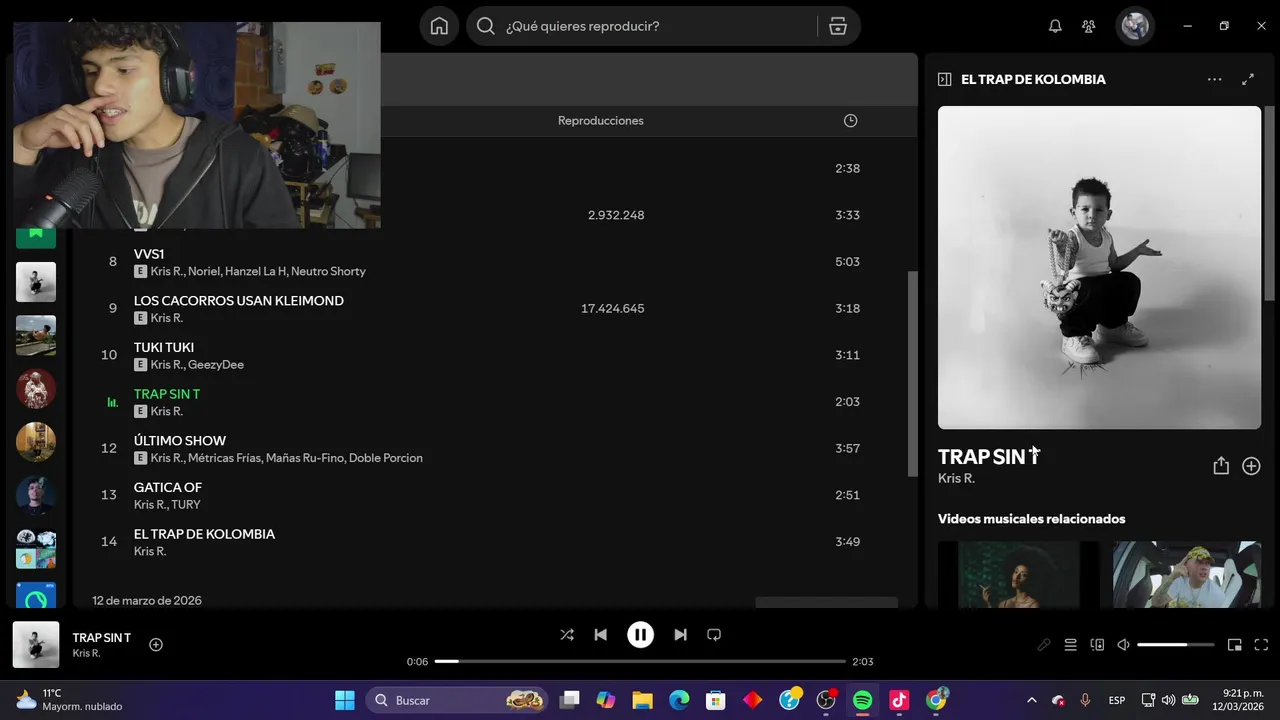Open Microsoft Store from the taskbar
Viewport: 1280px width, 720px height.
(715, 700)
